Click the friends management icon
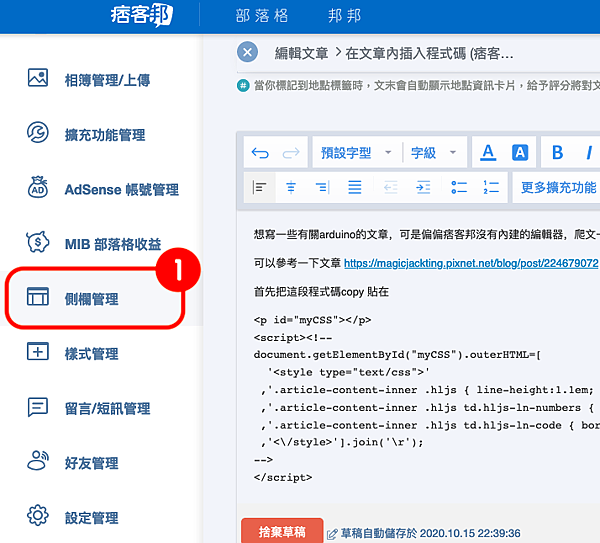This screenshot has width=600, height=543. [38, 460]
